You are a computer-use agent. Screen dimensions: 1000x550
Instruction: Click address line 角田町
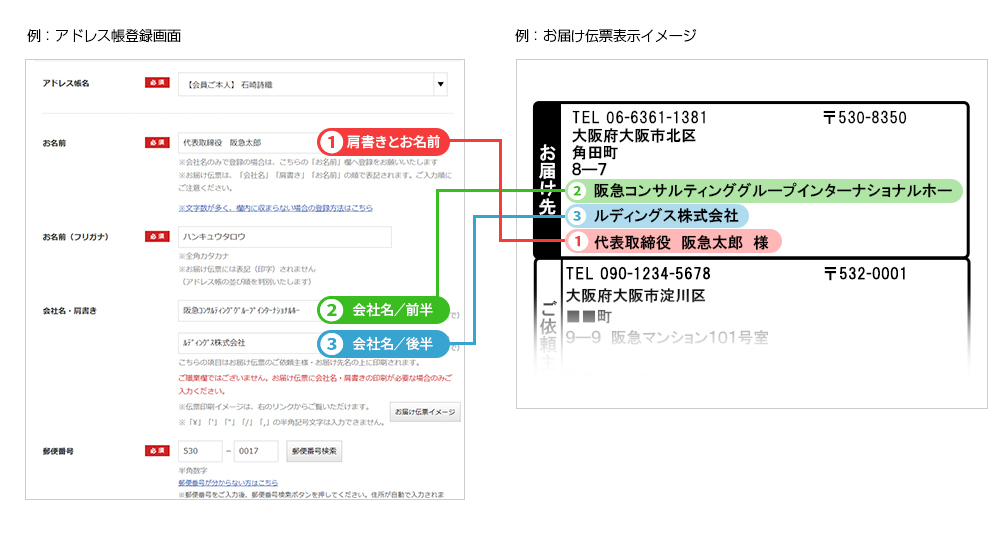pyautogui.click(x=595, y=153)
